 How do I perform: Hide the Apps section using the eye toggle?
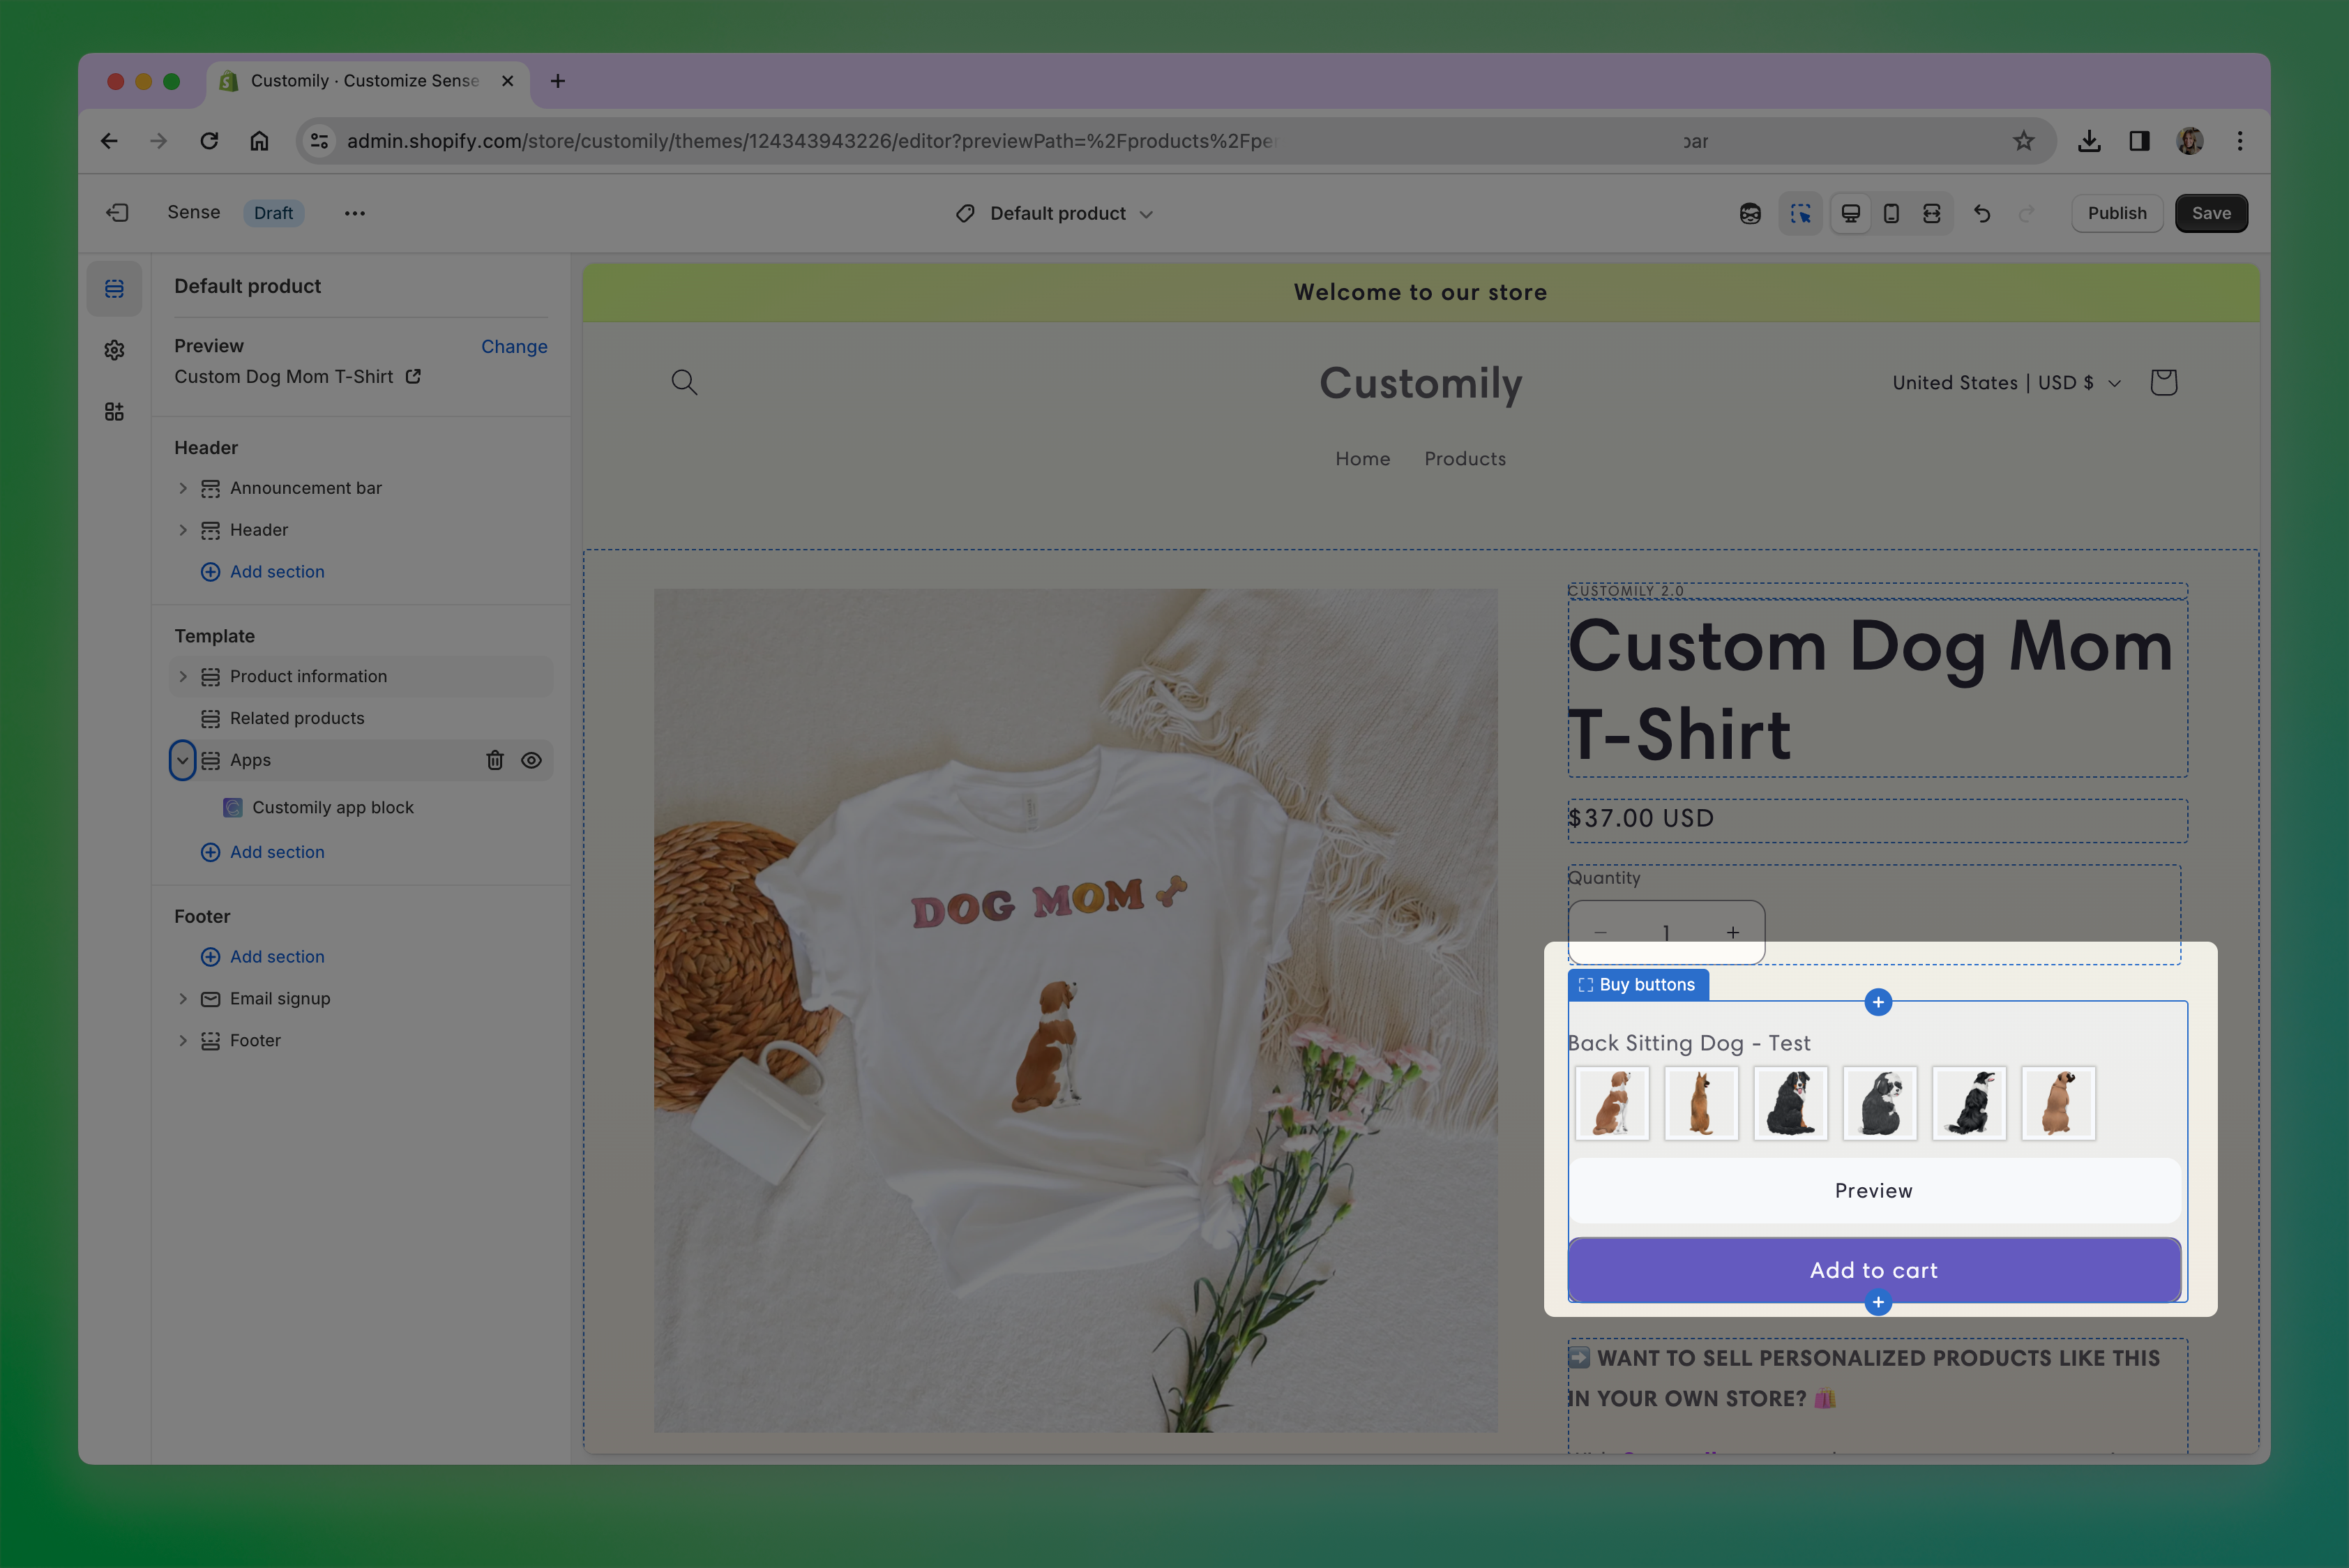(531, 760)
